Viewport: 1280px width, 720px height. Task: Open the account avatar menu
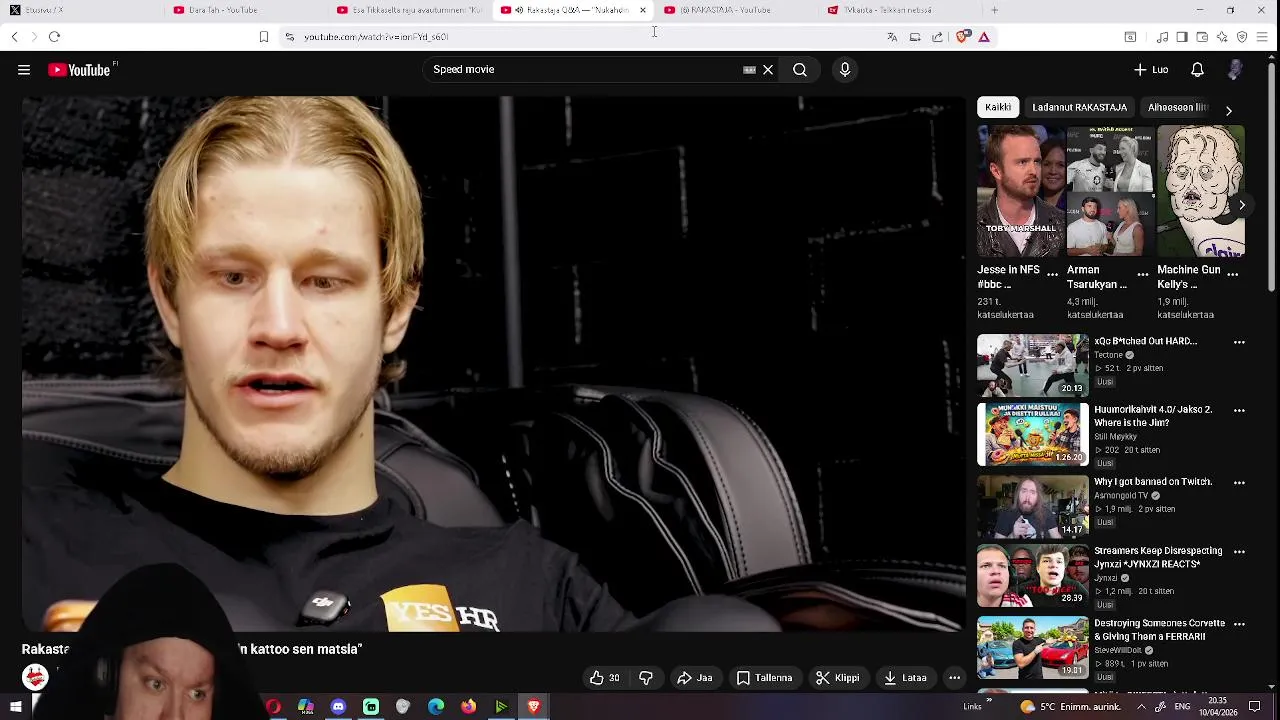coord(1236,70)
